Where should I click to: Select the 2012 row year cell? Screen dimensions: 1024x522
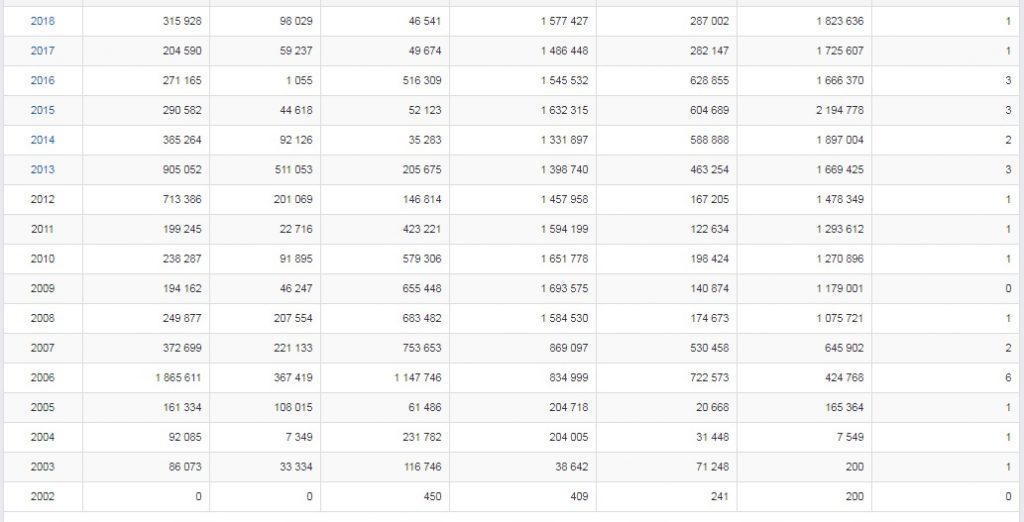point(42,199)
